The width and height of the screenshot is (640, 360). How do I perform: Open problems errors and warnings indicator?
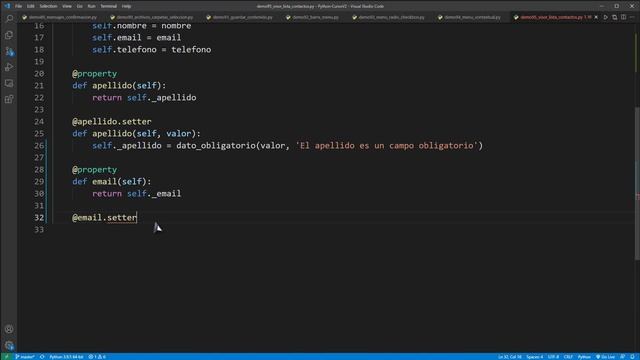coord(97,357)
